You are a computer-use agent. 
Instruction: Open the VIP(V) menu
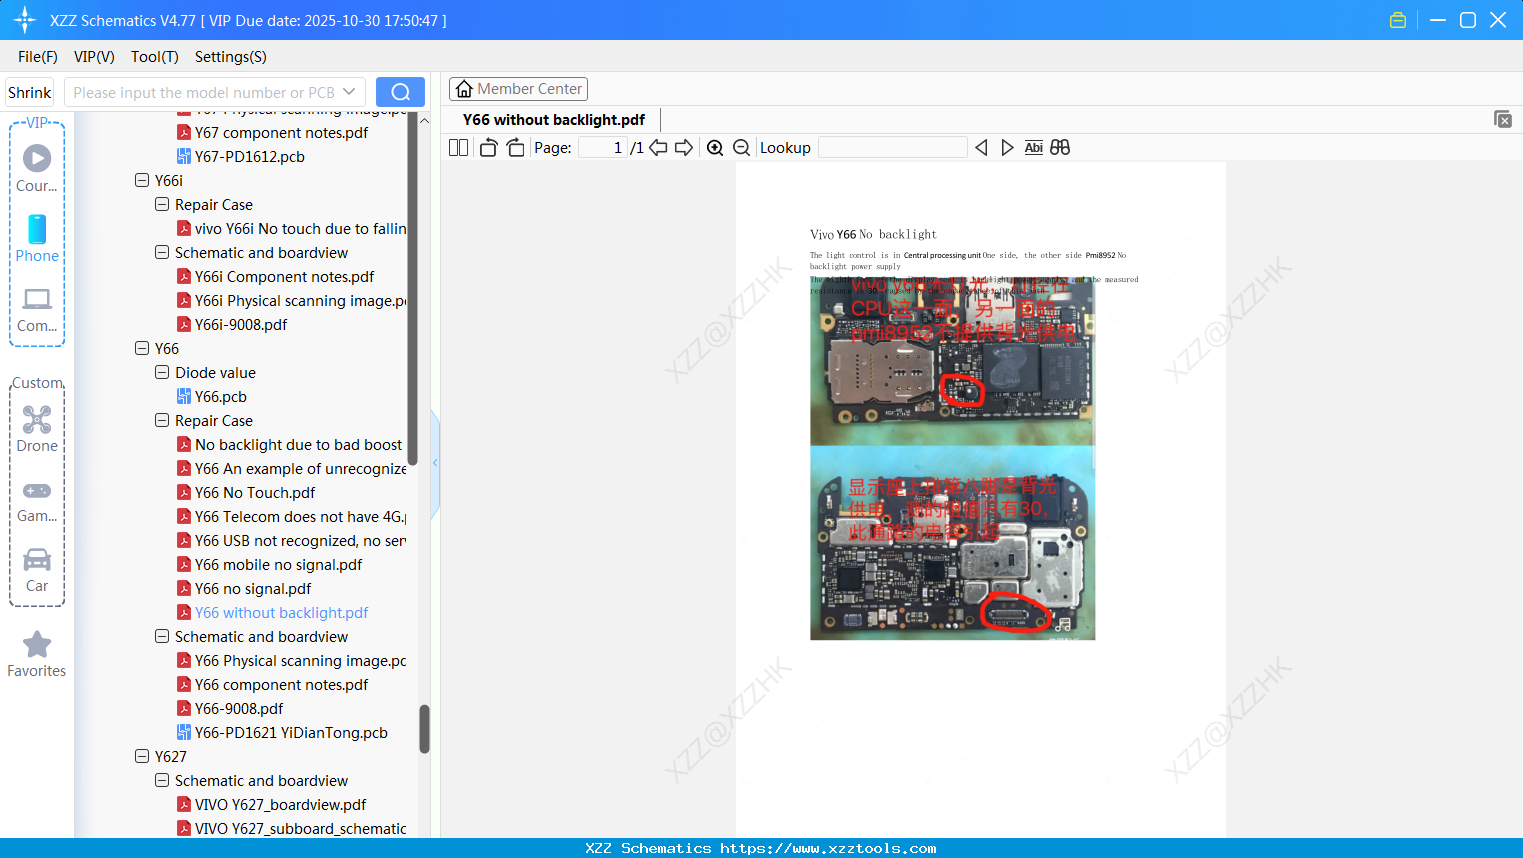coord(94,57)
